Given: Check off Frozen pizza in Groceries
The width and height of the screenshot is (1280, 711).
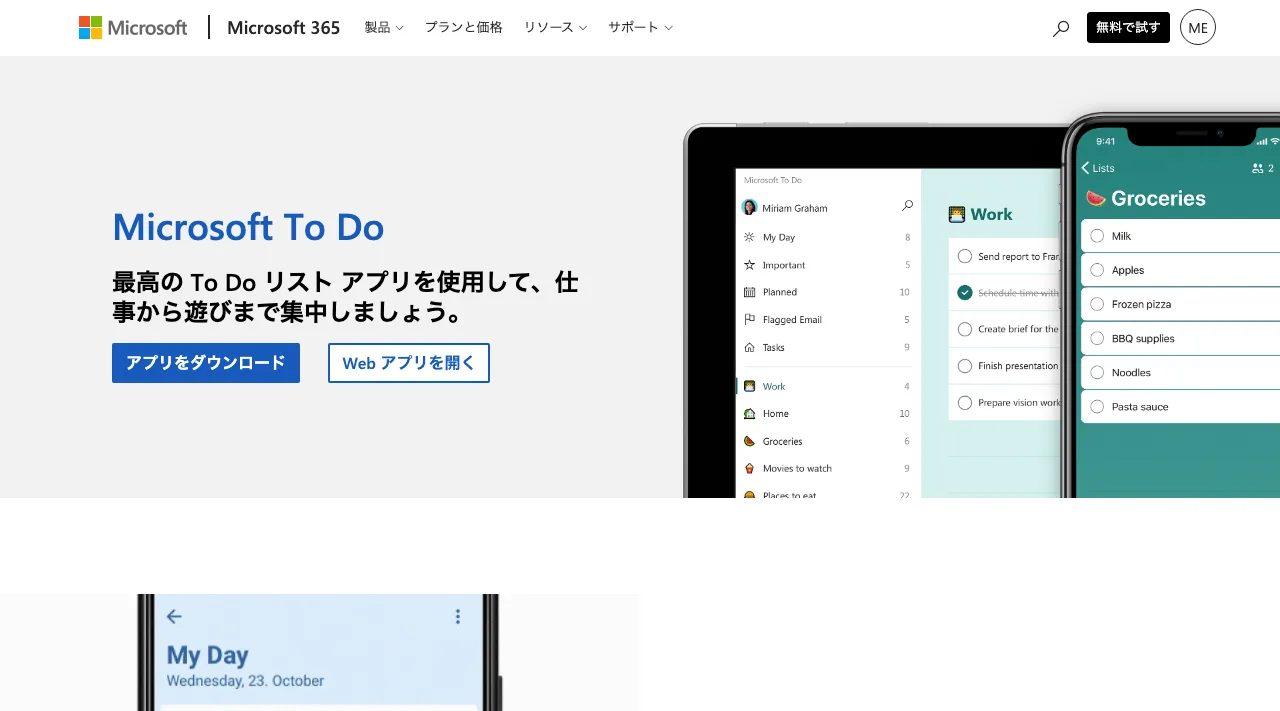Looking at the screenshot, I should point(1097,304).
